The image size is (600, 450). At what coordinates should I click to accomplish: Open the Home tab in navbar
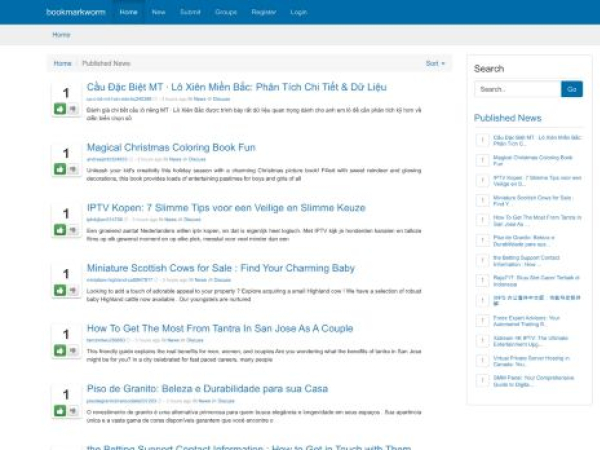pos(129,12)
